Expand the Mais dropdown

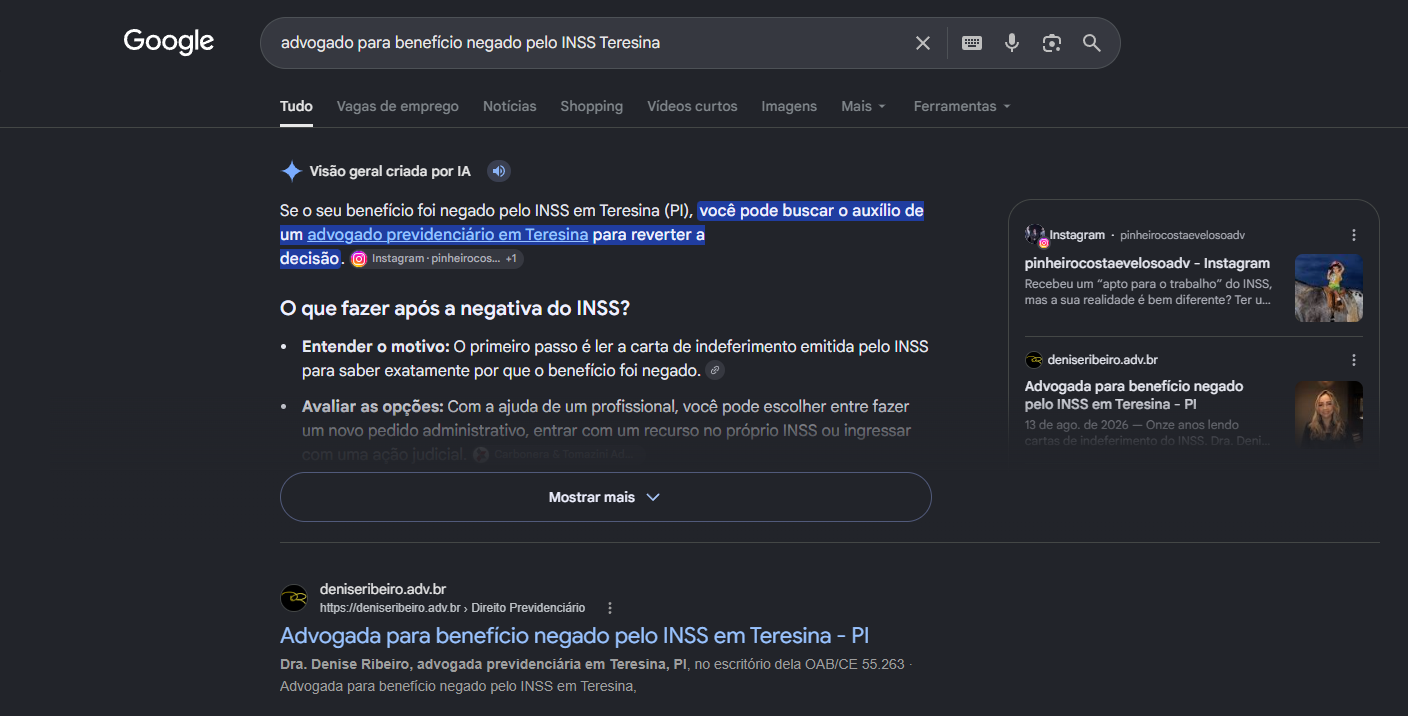[x=864, y=106]
